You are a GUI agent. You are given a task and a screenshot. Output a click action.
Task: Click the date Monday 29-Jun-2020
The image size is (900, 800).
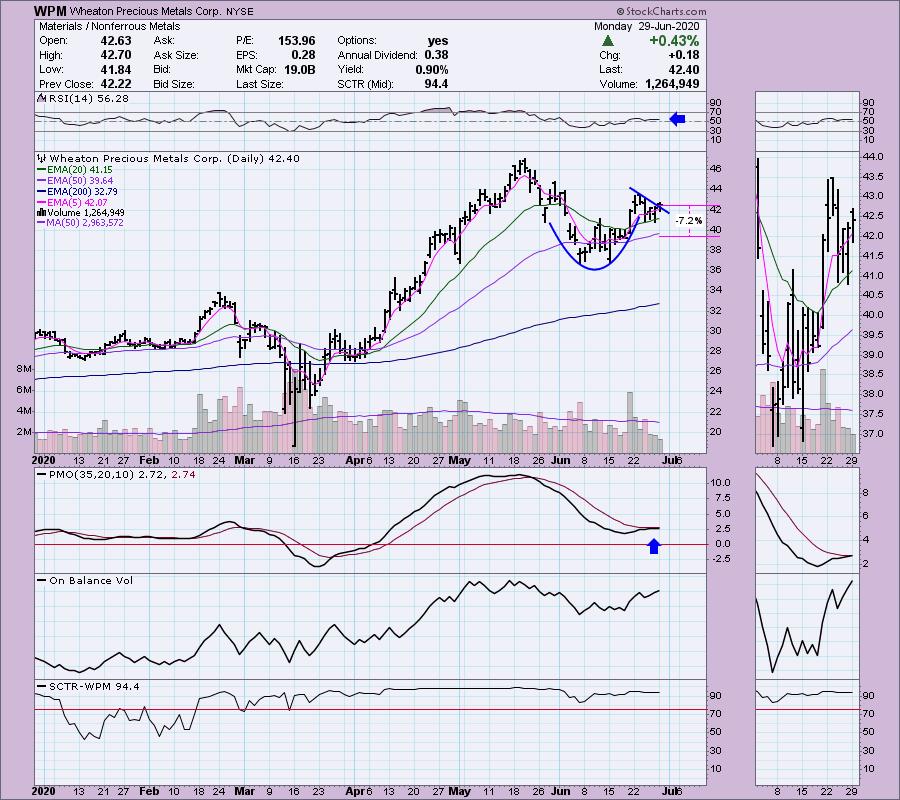646,26
